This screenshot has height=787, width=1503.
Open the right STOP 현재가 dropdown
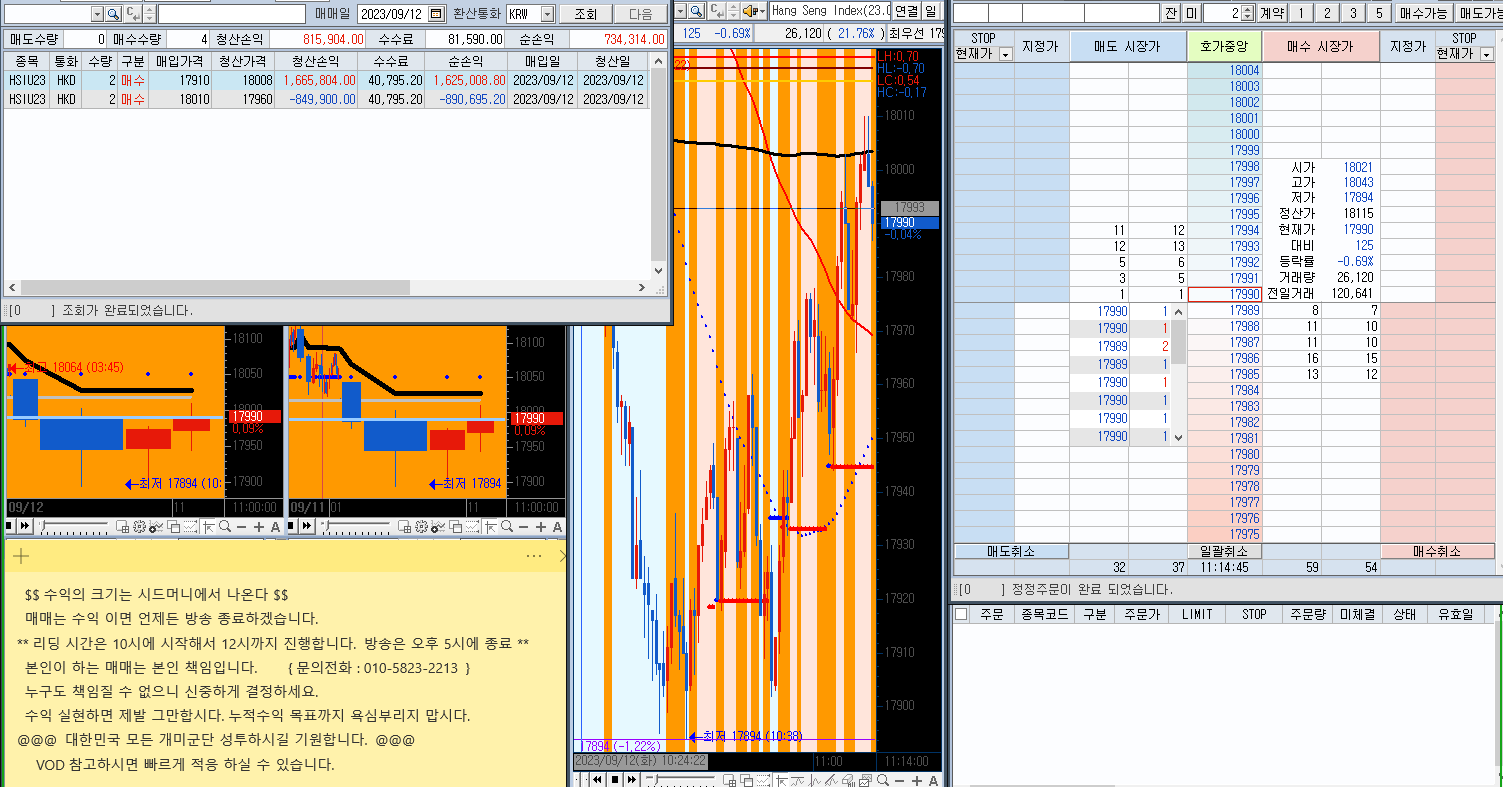pyautogui.click(x=1486, y=53)
